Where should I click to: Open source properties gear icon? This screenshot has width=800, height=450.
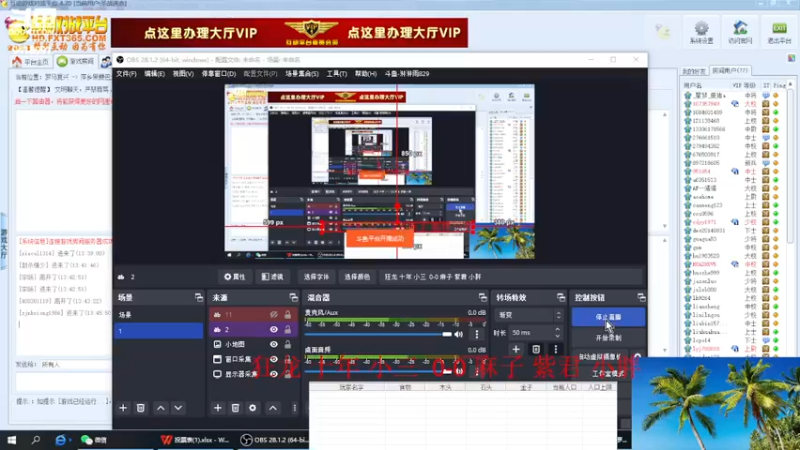(253, 408)
